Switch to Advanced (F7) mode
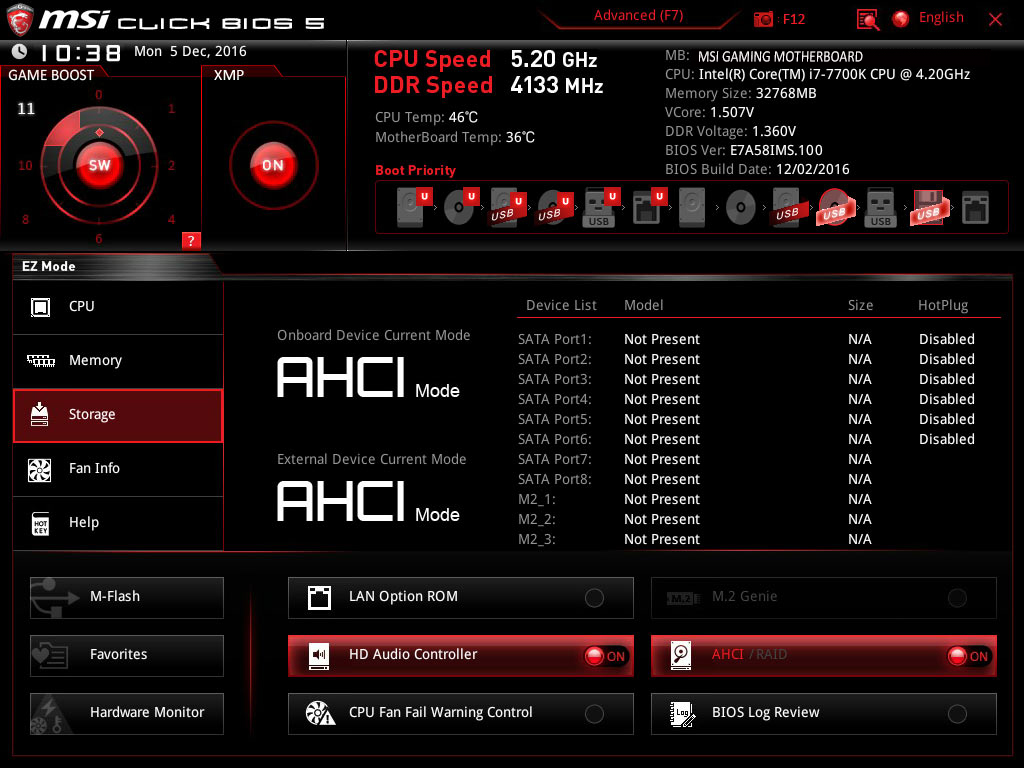Viewport: 1024px width, 768px height. (x=638, y=16)
